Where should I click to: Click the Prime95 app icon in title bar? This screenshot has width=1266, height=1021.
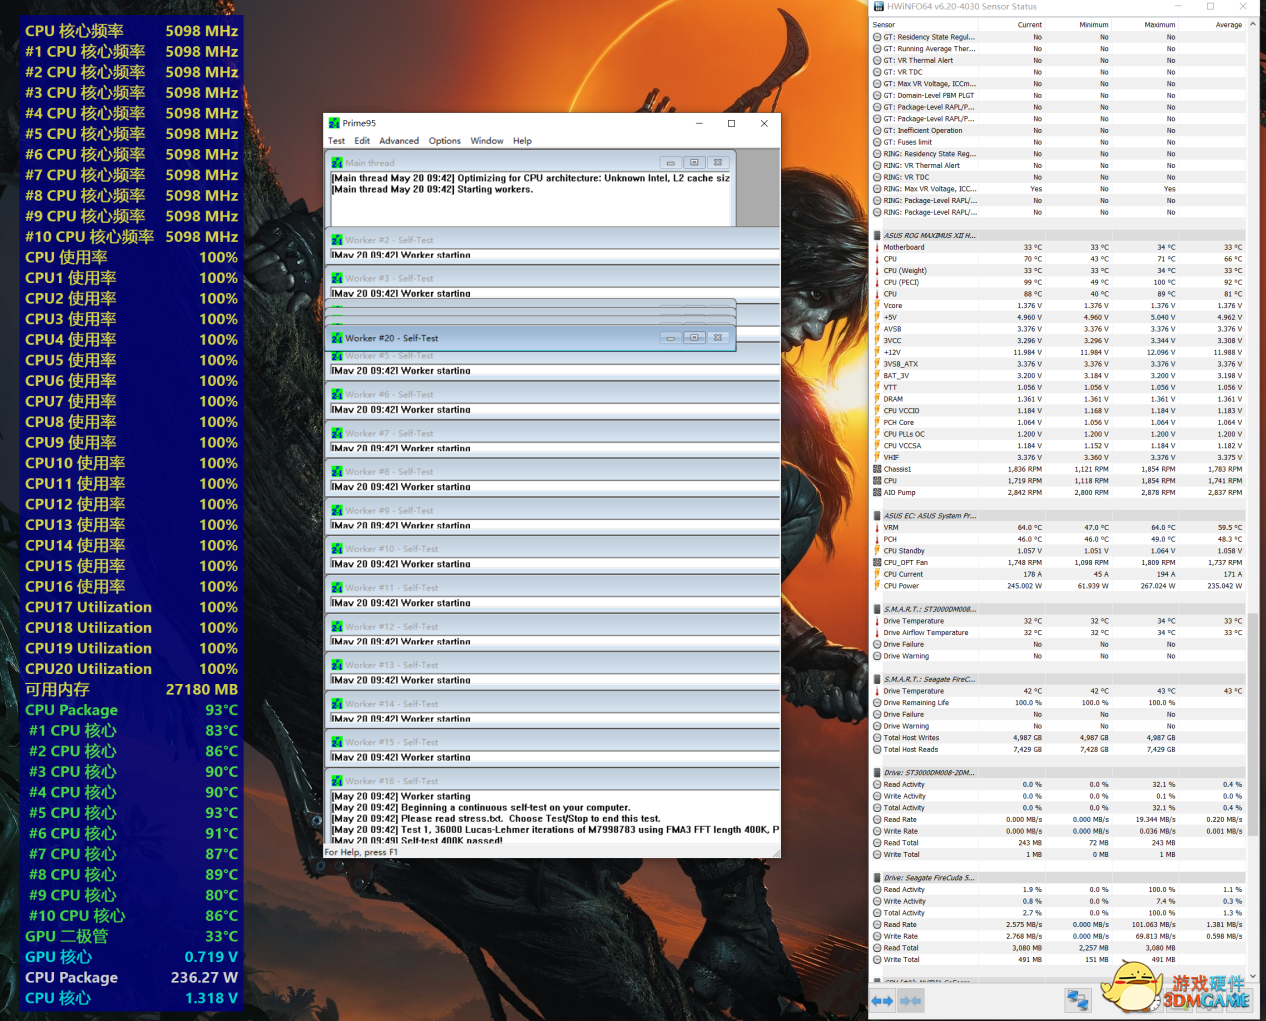click(x=334, y=123)
